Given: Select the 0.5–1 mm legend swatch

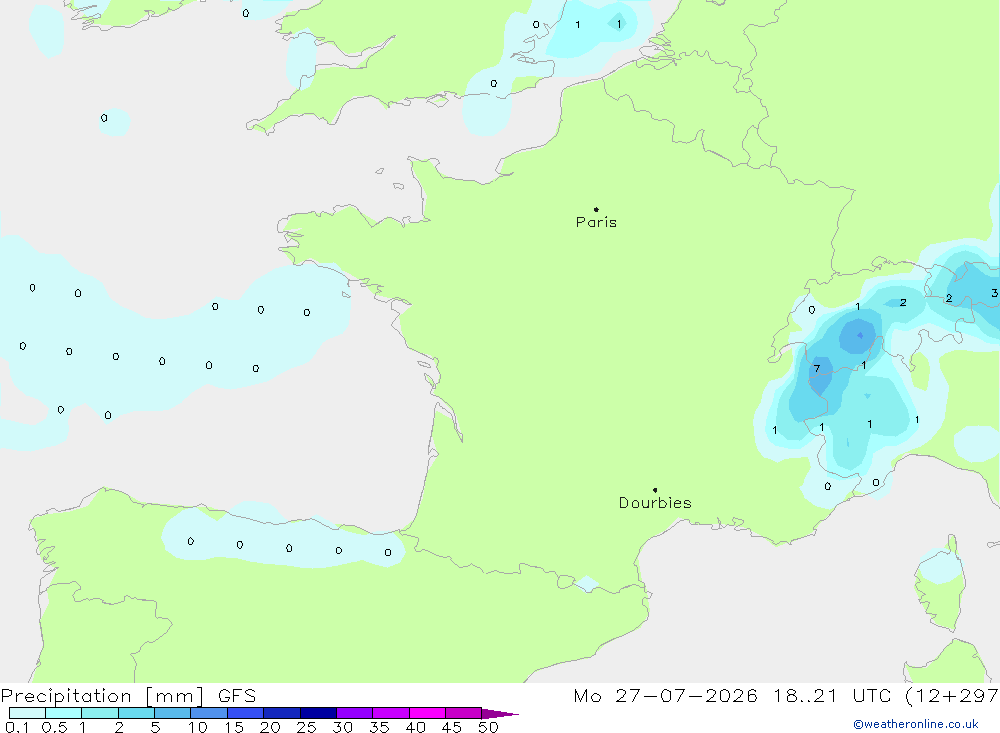Looking at the screenshot, I should pyautogui.click(x=64, y=713).
